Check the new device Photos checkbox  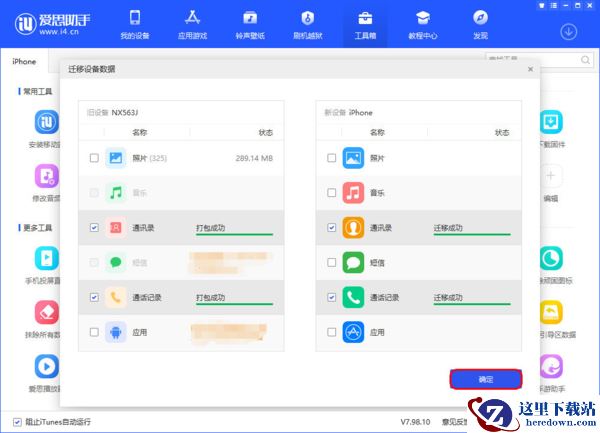[x=332, y=158]
